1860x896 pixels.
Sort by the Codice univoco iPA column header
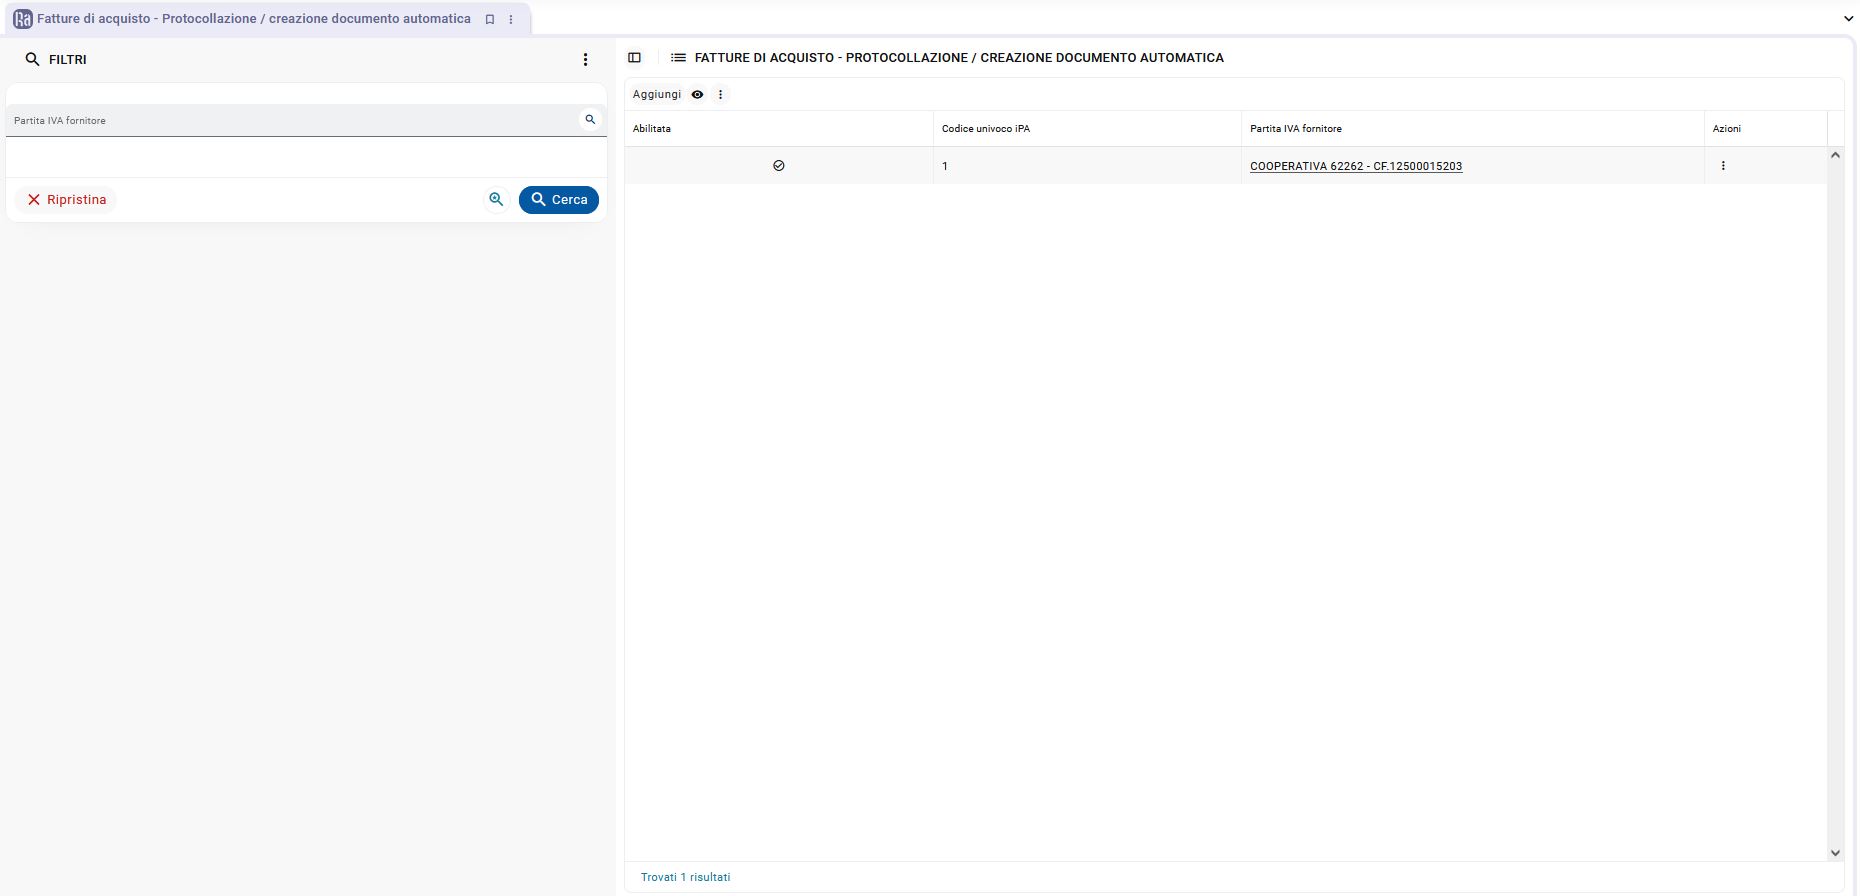985,129
